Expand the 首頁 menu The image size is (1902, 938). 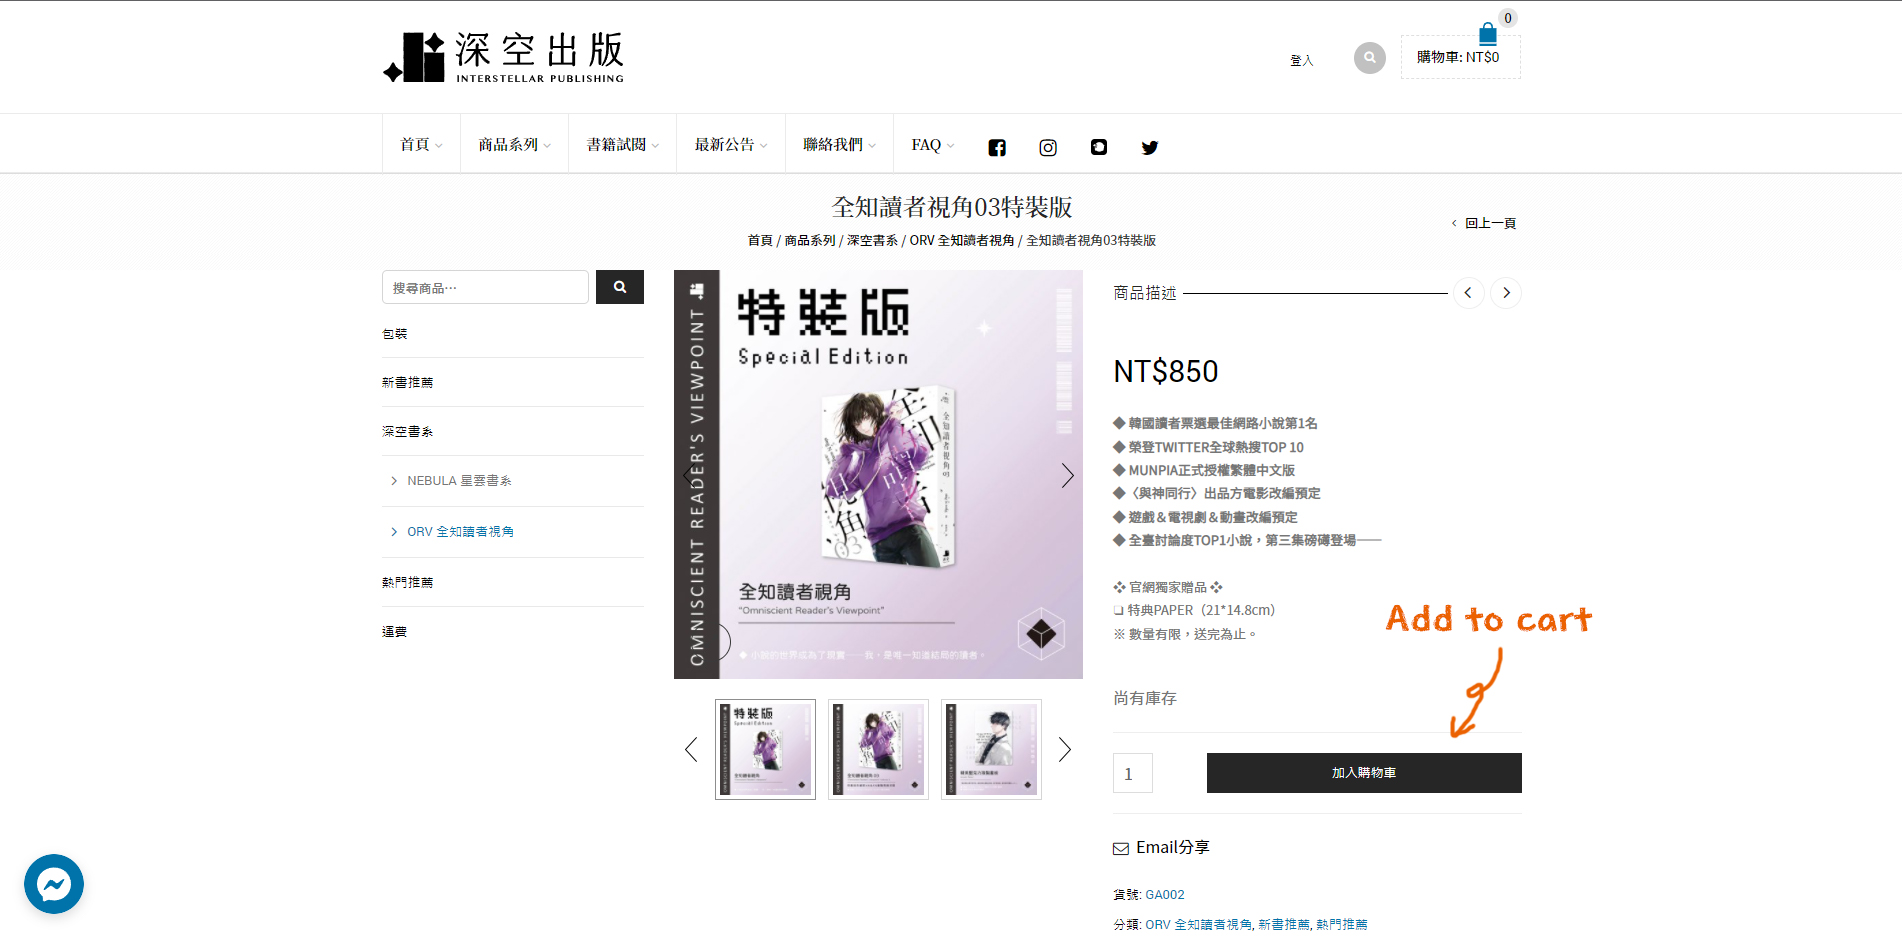[x=421, y=144]
